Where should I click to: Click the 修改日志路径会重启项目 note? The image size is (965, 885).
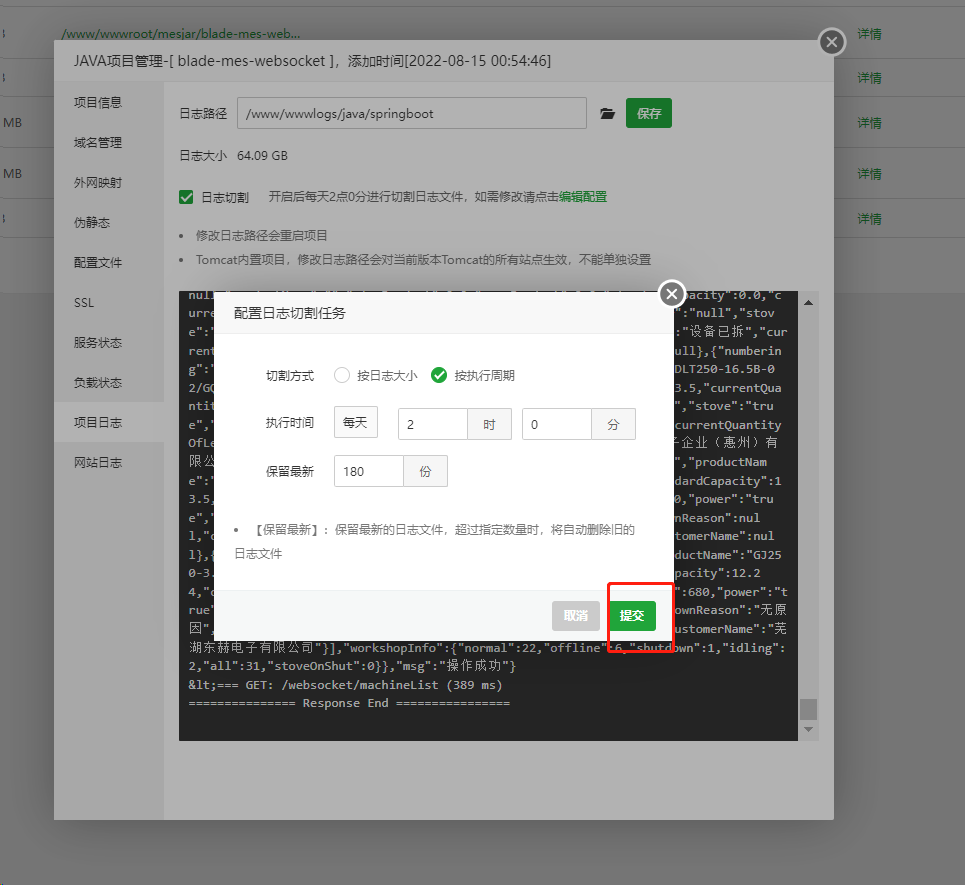click(262, 236)
